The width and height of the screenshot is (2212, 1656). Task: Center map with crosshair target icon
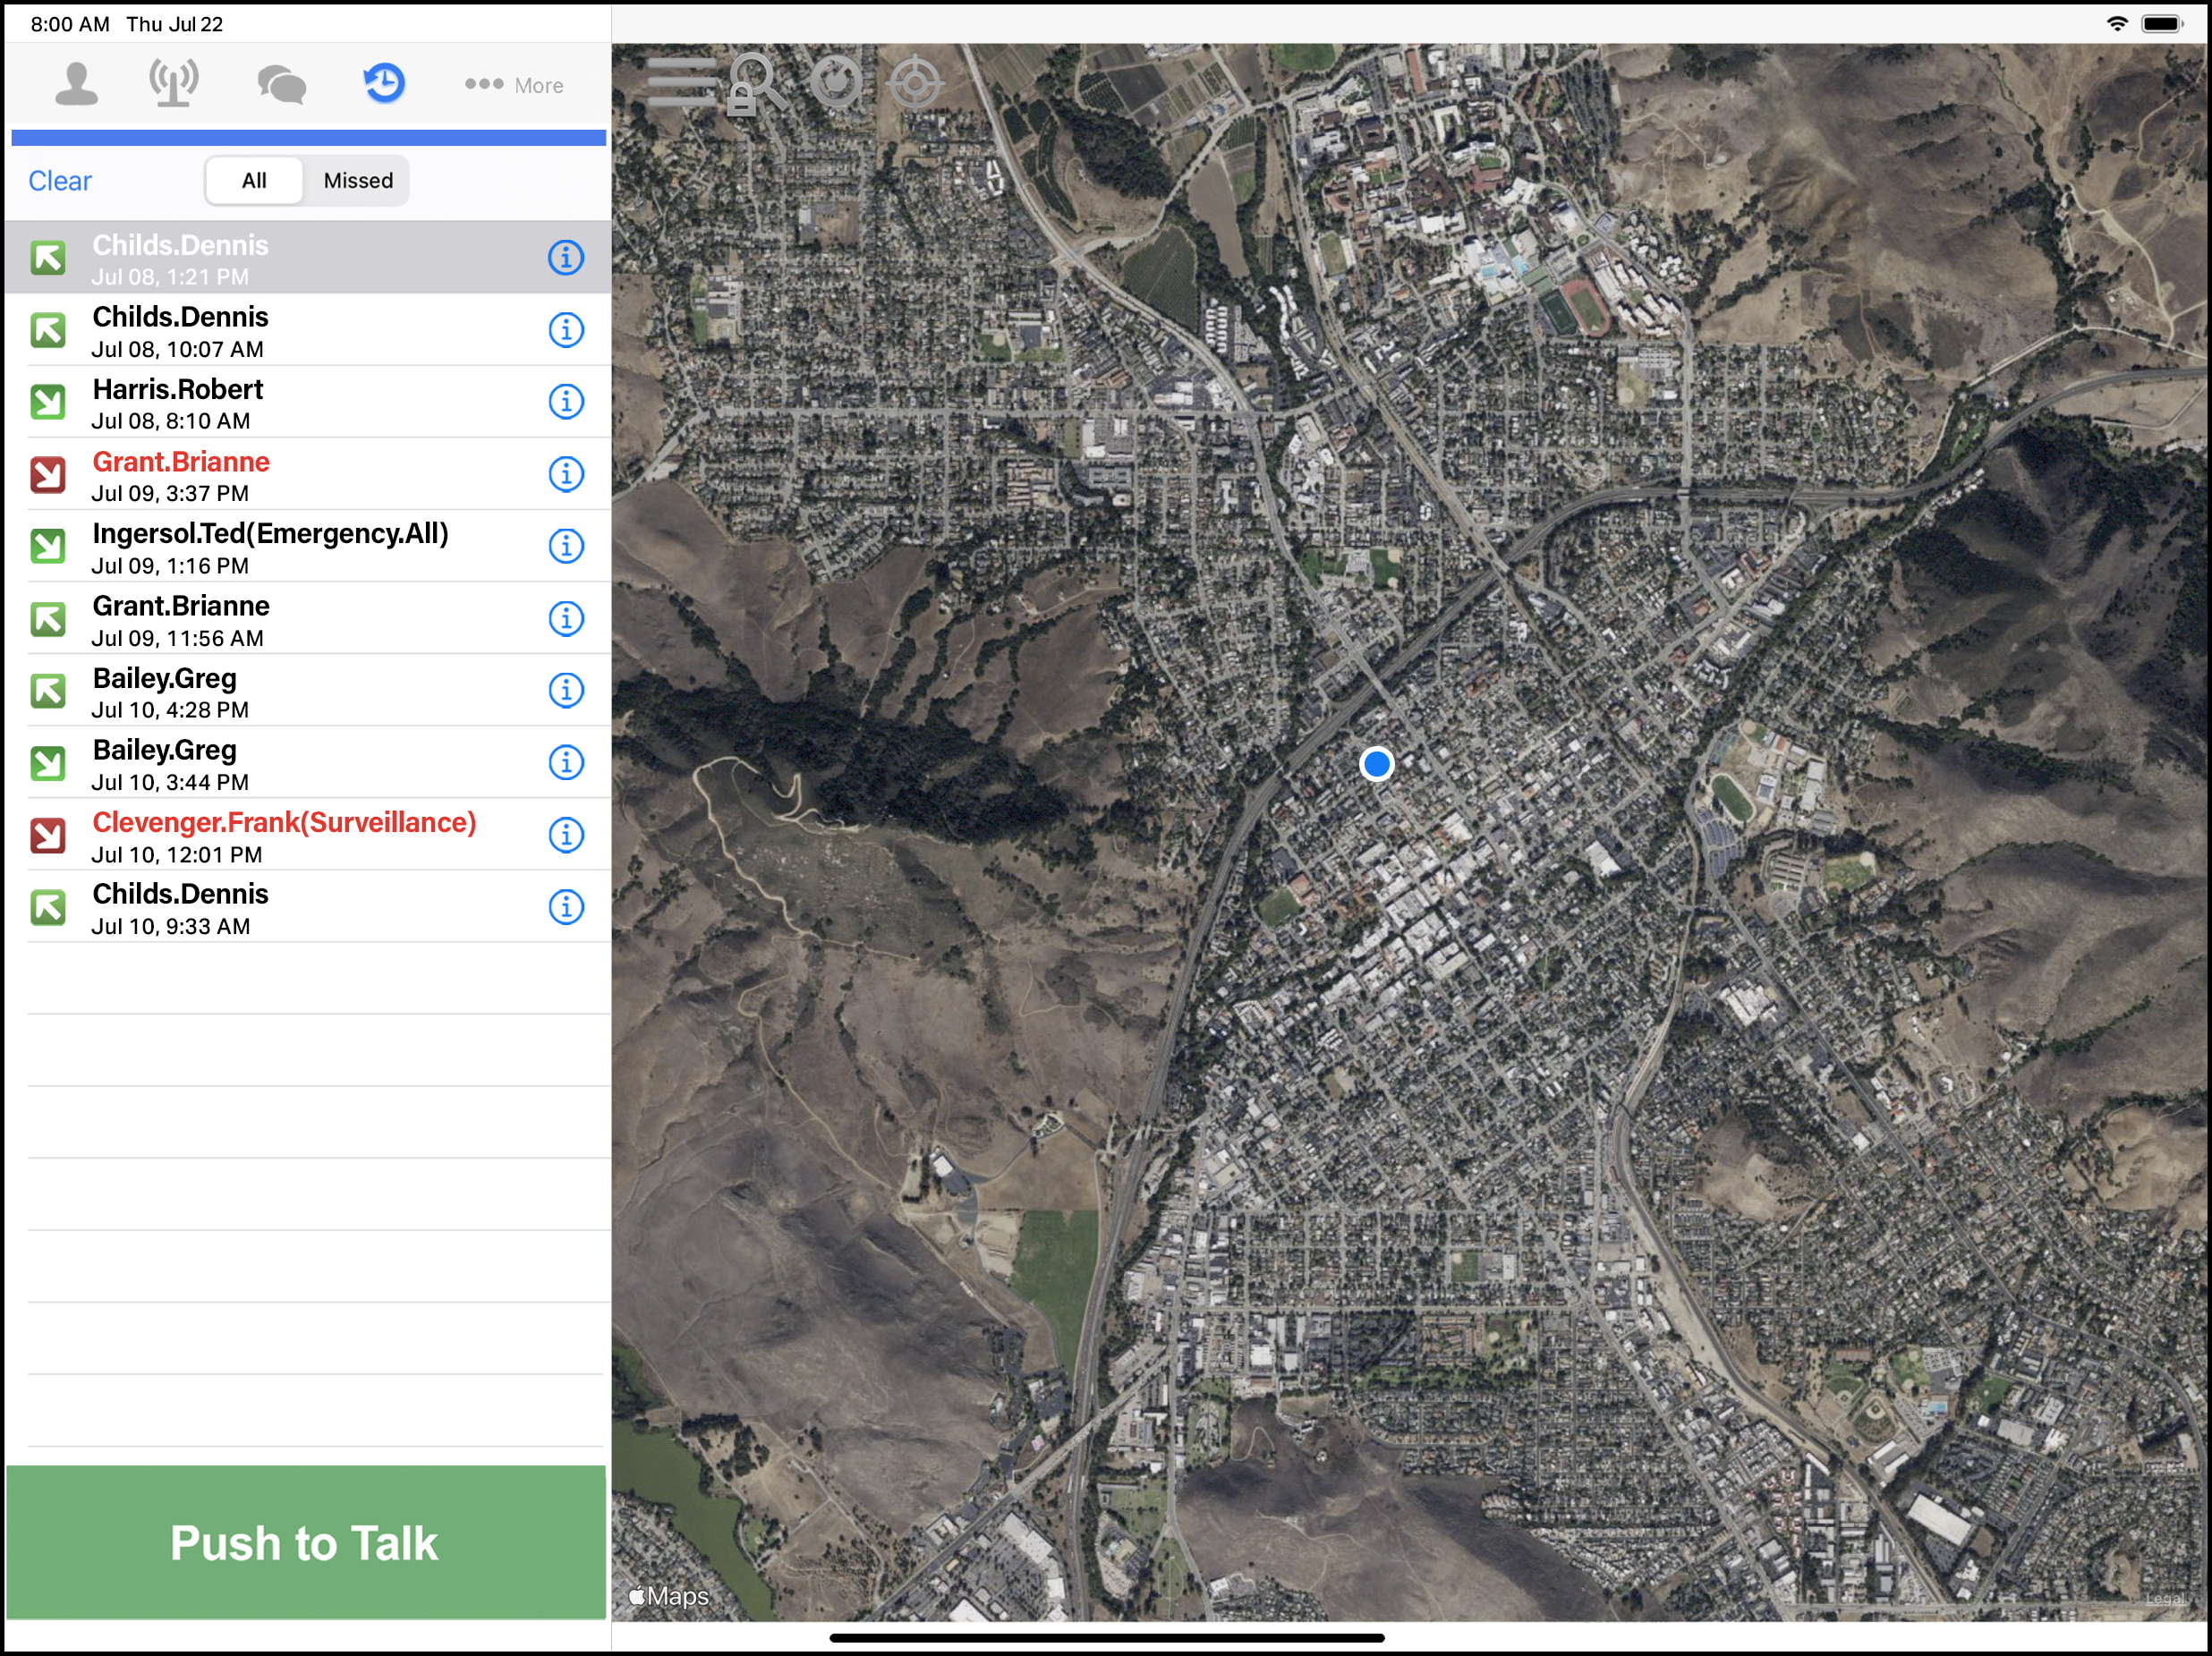tap(914, 83)
